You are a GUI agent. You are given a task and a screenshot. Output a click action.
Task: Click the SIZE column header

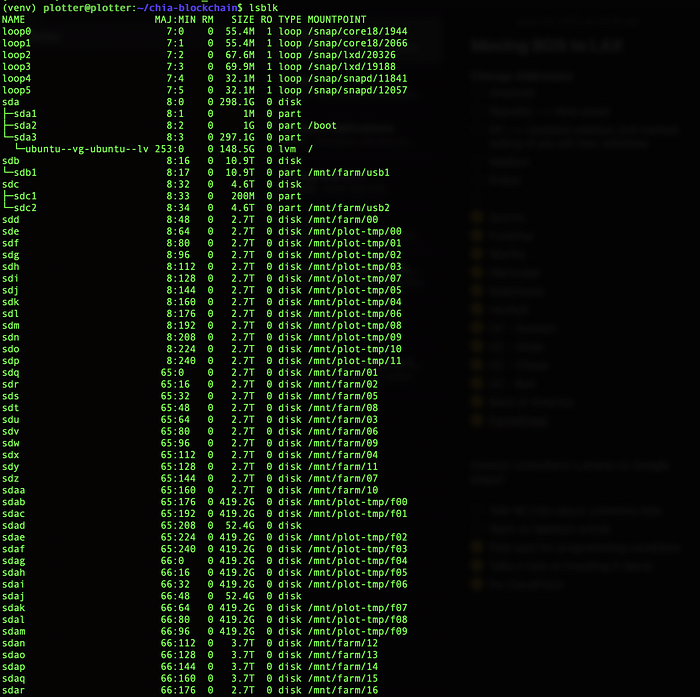pyautogui.click(x=242, y=20)
